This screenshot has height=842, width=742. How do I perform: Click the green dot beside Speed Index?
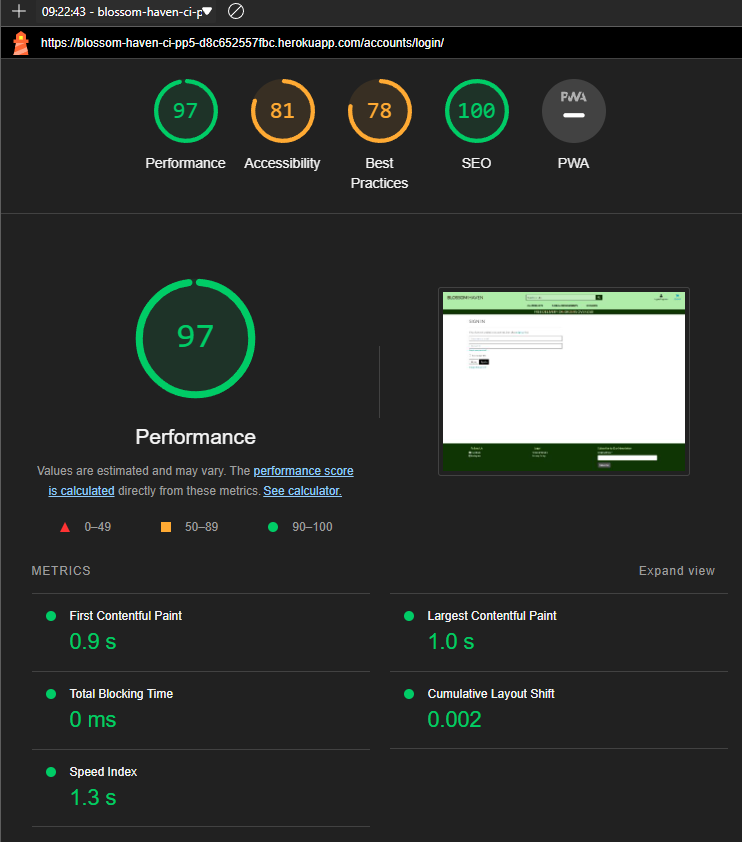coord(51,772)
